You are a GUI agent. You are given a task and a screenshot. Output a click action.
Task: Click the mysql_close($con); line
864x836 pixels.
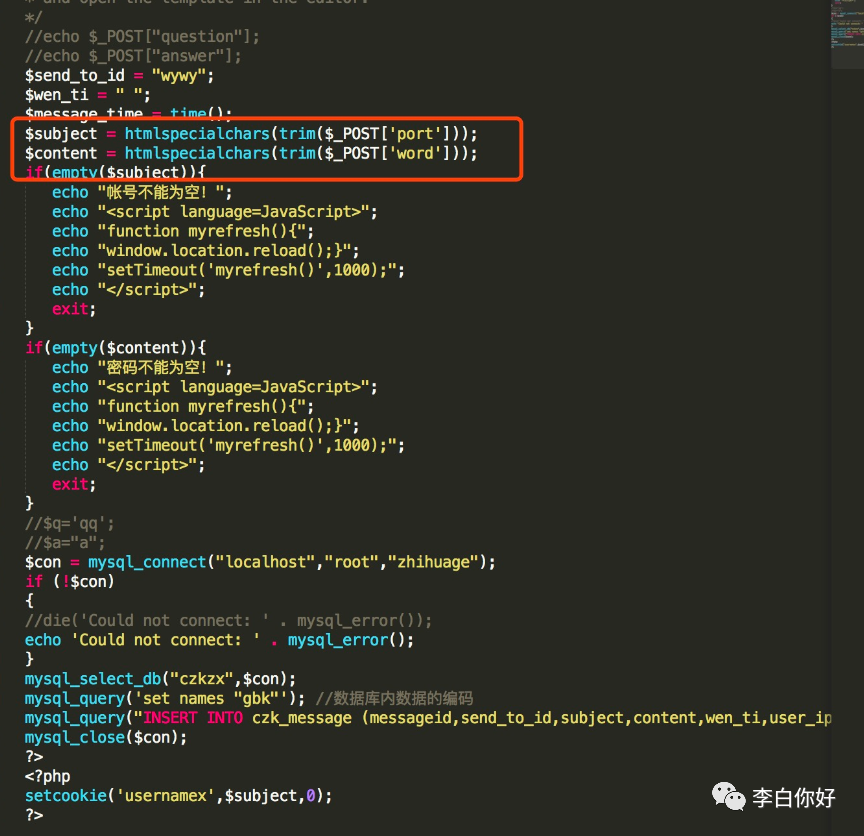[106, 737]
